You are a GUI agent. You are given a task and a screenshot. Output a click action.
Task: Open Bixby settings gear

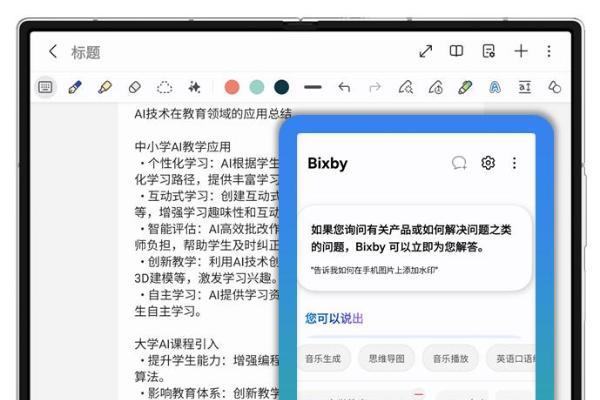[488, 163]
